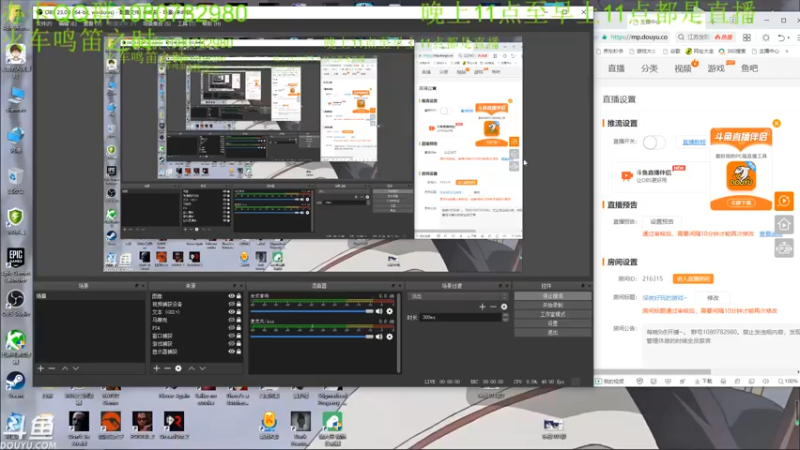
Task: Click the 直播教程 link
Action: point(694,142)
